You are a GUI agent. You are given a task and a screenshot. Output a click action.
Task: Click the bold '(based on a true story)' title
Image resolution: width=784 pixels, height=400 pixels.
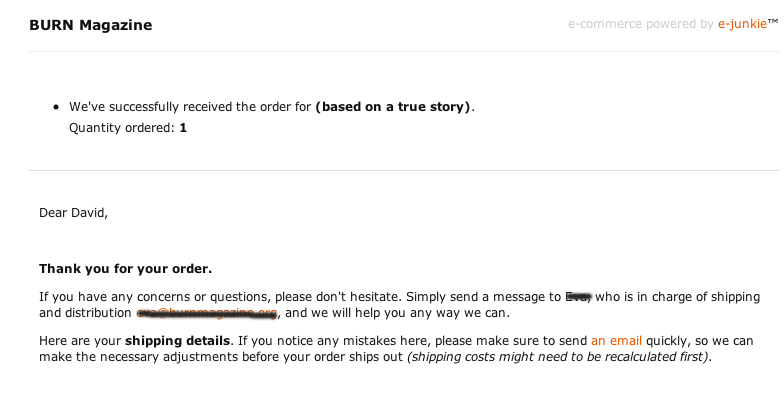coord(393,107)
